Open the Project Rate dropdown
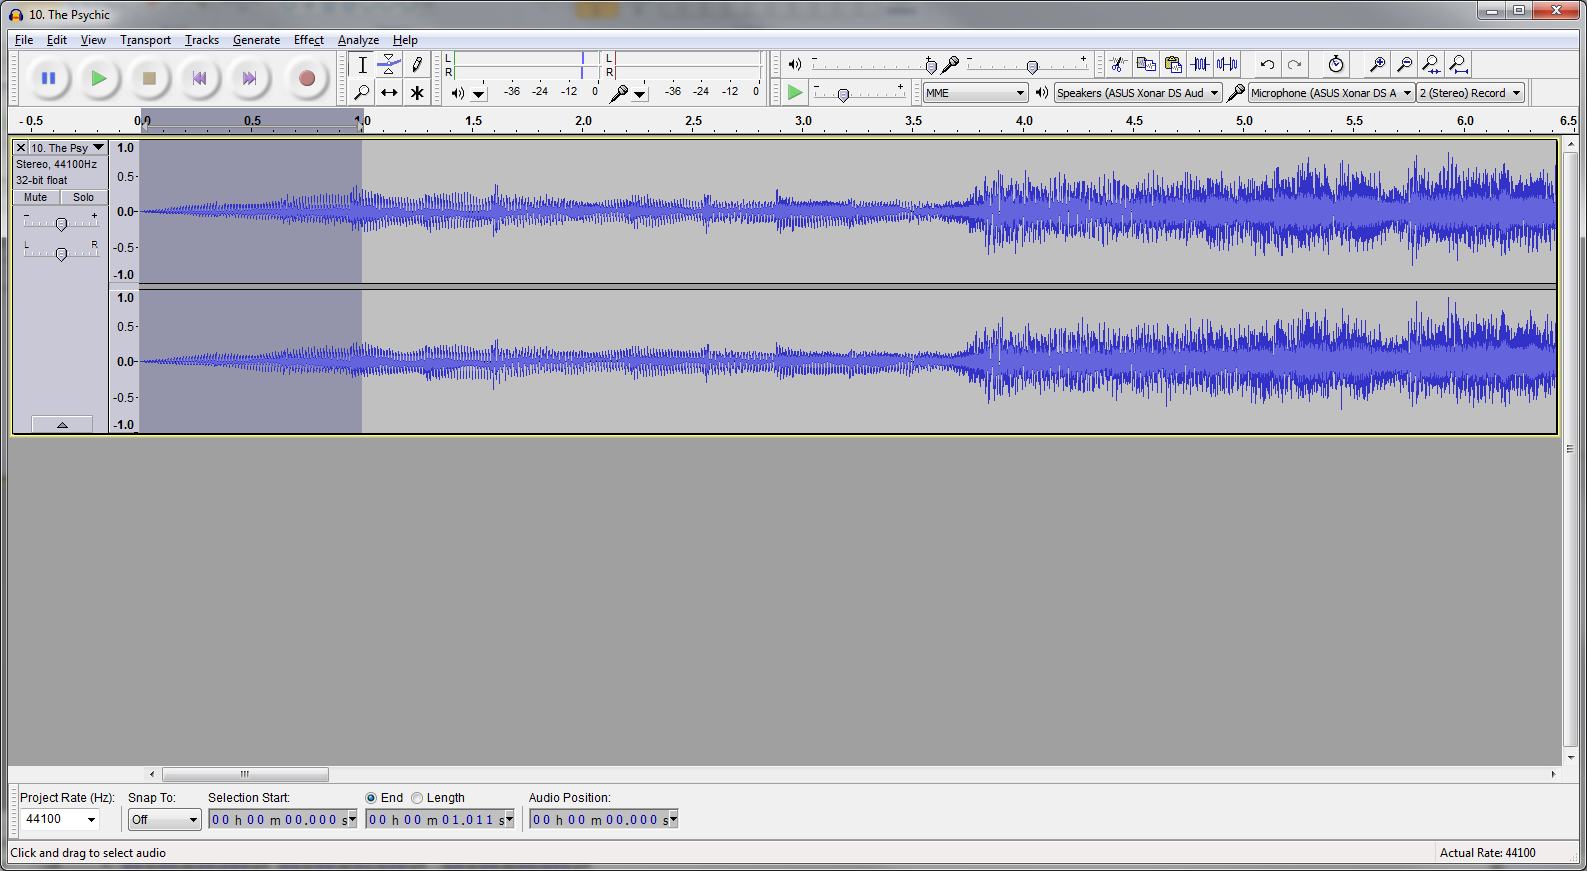Viewport: 1587px width, 871px height. 91,820
